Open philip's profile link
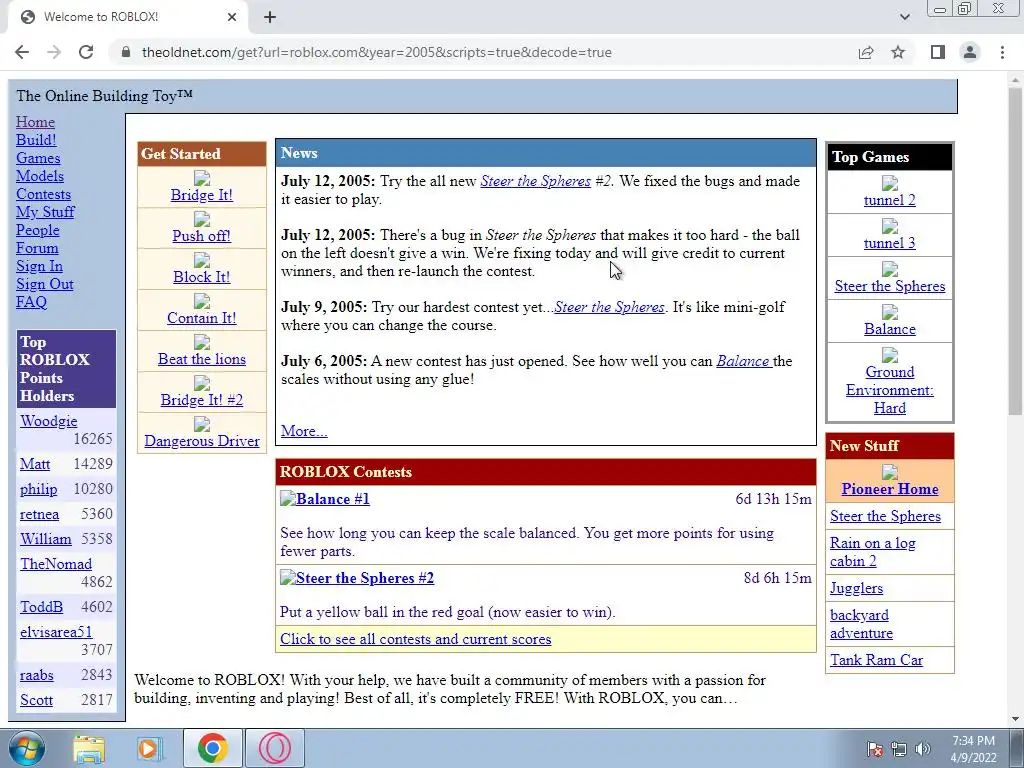This screenshot has width=1024, height=768. pyautogui.click(x=39, y=489)
